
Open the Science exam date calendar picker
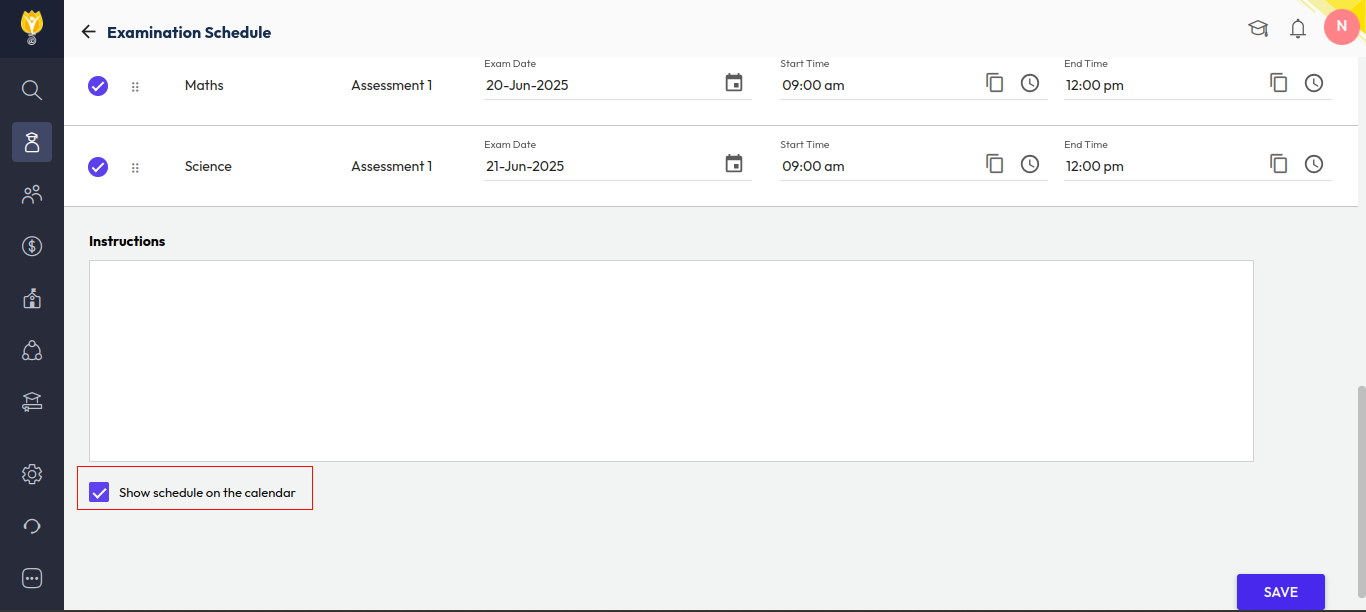tap(734, 164)
